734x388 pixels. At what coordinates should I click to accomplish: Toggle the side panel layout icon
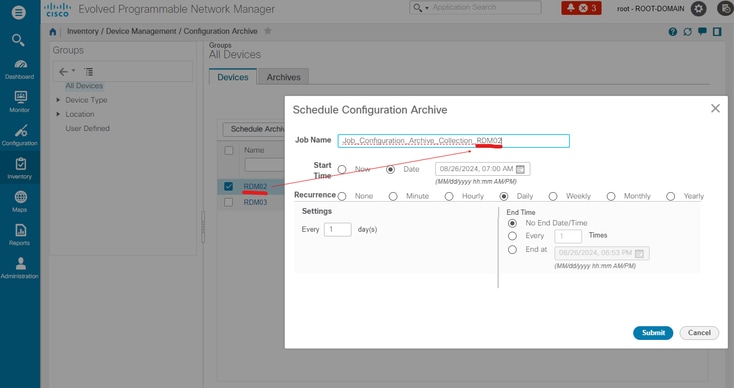tap(717, 32)
